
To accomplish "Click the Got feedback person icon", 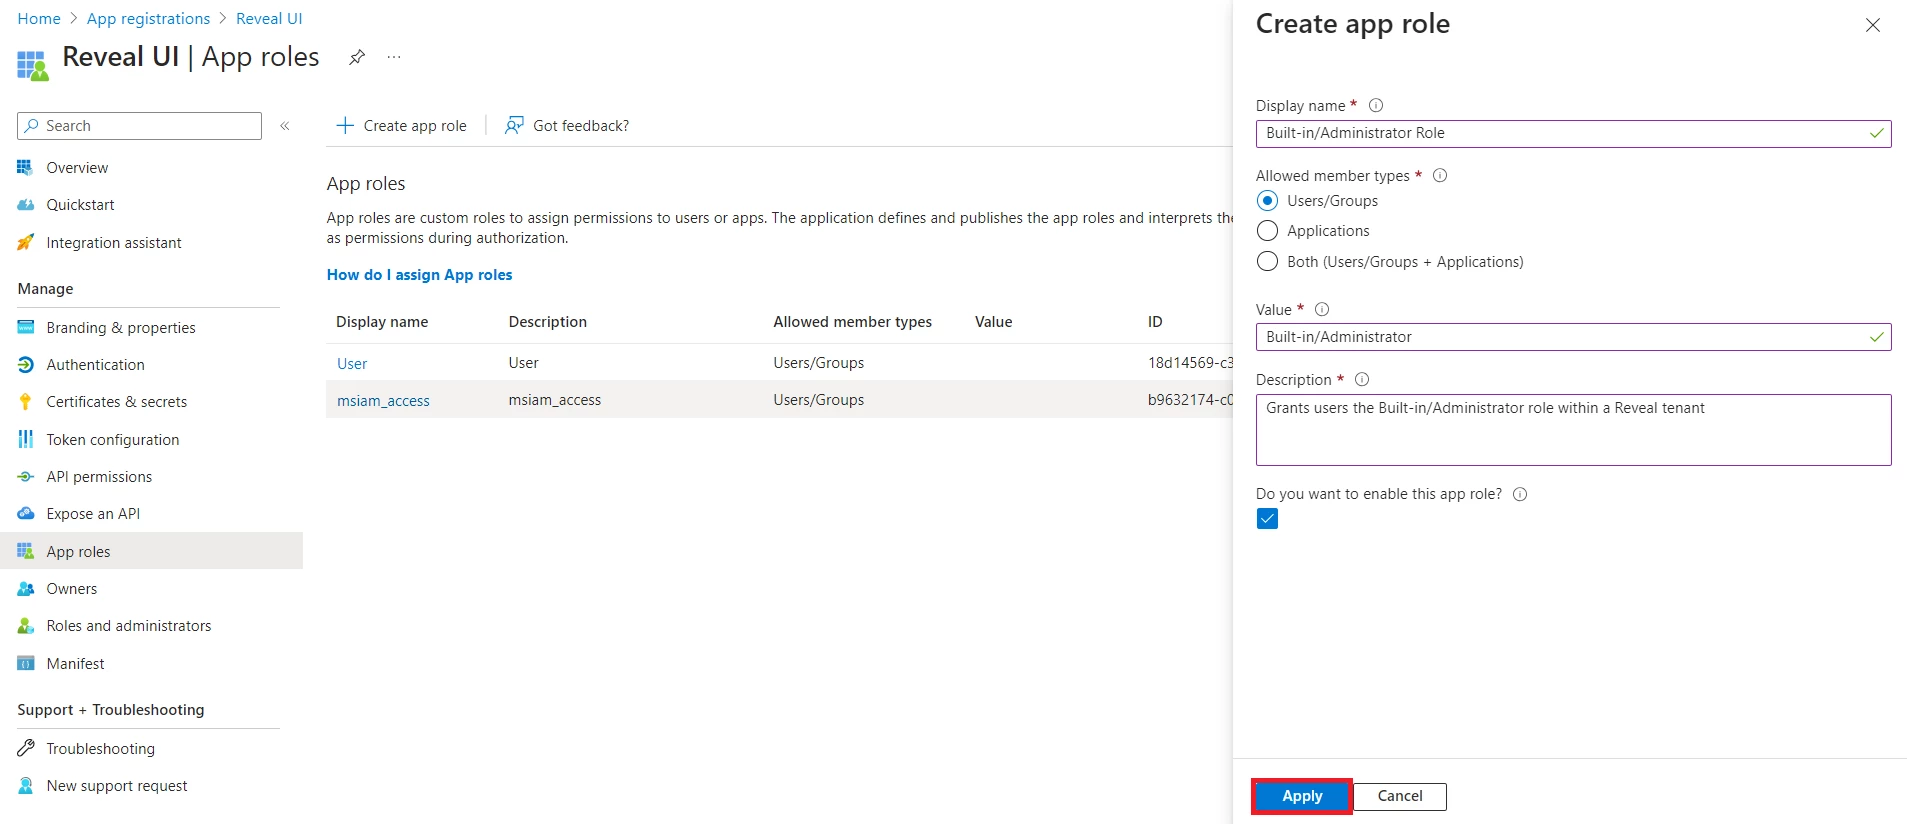I will 514,125.
